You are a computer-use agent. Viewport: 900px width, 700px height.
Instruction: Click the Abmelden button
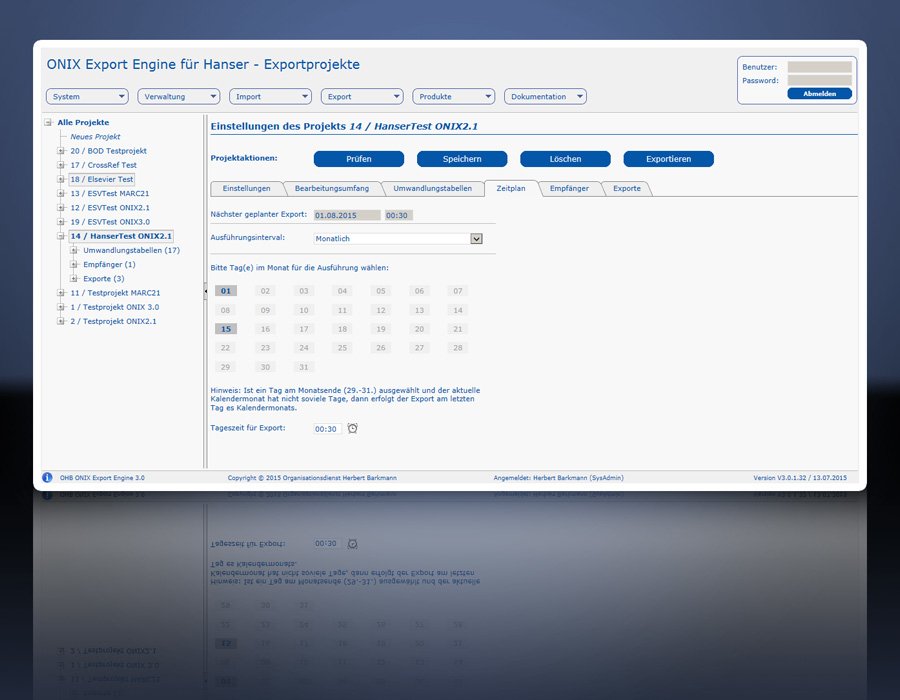tap(820, 94)
